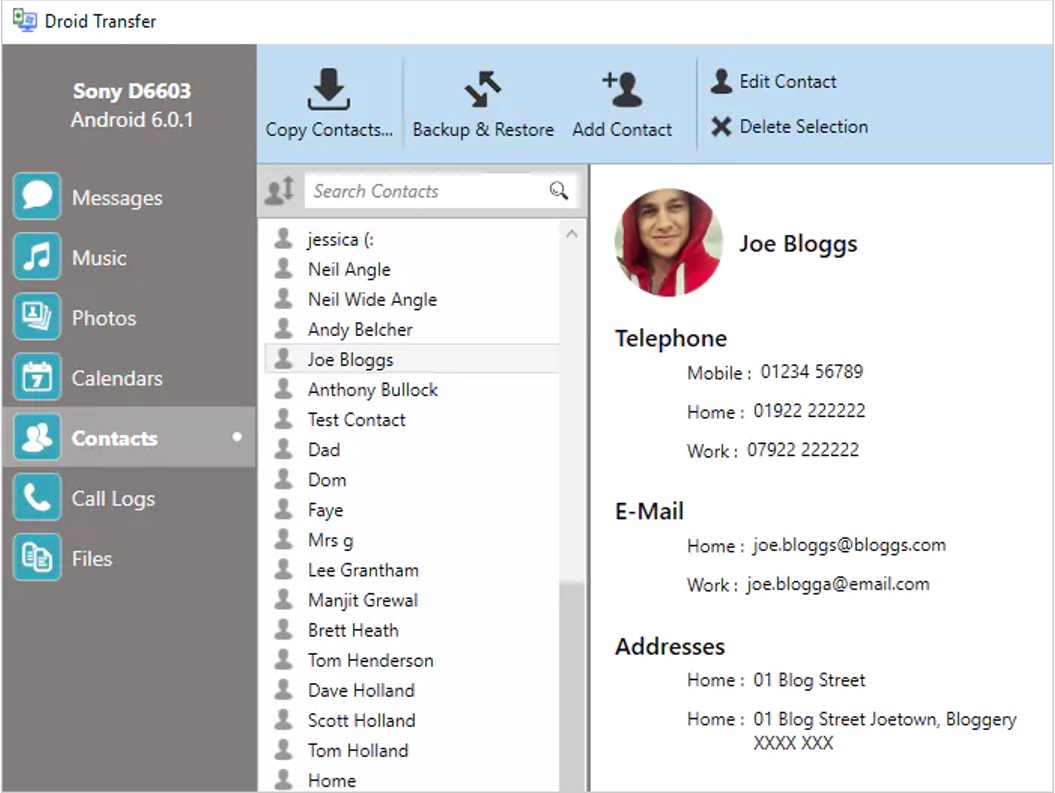Click Delete Selection button
The width and height of the screenshot is (1055, 793).
pyautogui.click(x=790, y=126)
